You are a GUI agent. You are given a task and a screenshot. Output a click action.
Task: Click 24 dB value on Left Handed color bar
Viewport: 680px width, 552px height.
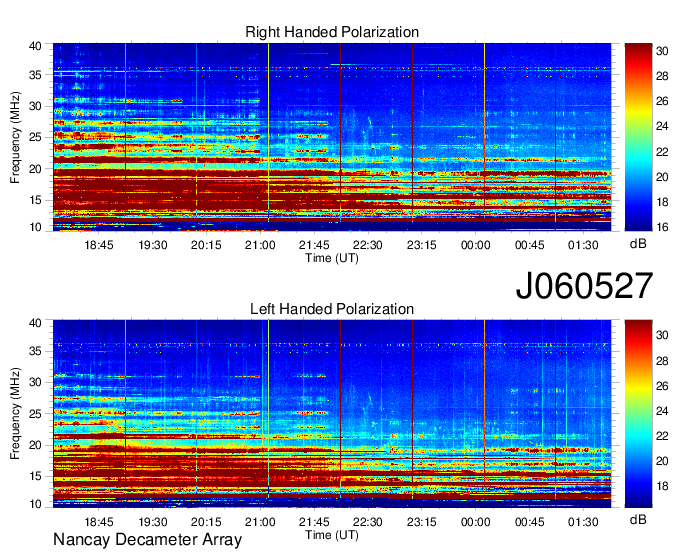[x=662, y=411]
